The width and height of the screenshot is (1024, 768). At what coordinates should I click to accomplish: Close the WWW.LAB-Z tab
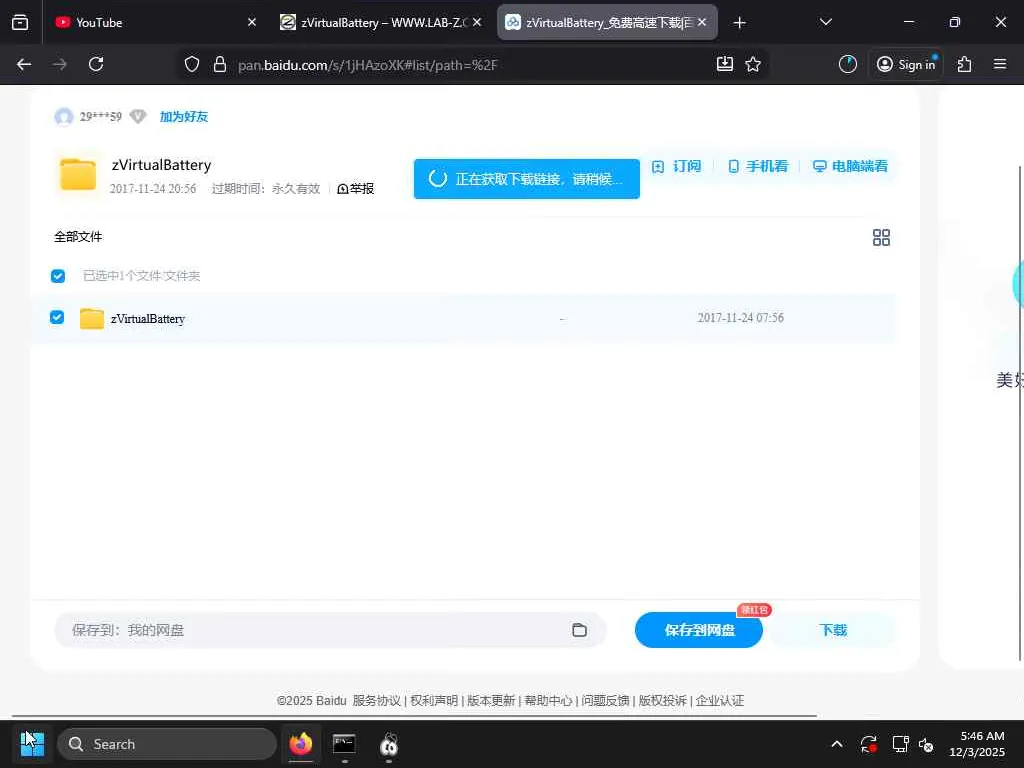click(x=477, y=22)
